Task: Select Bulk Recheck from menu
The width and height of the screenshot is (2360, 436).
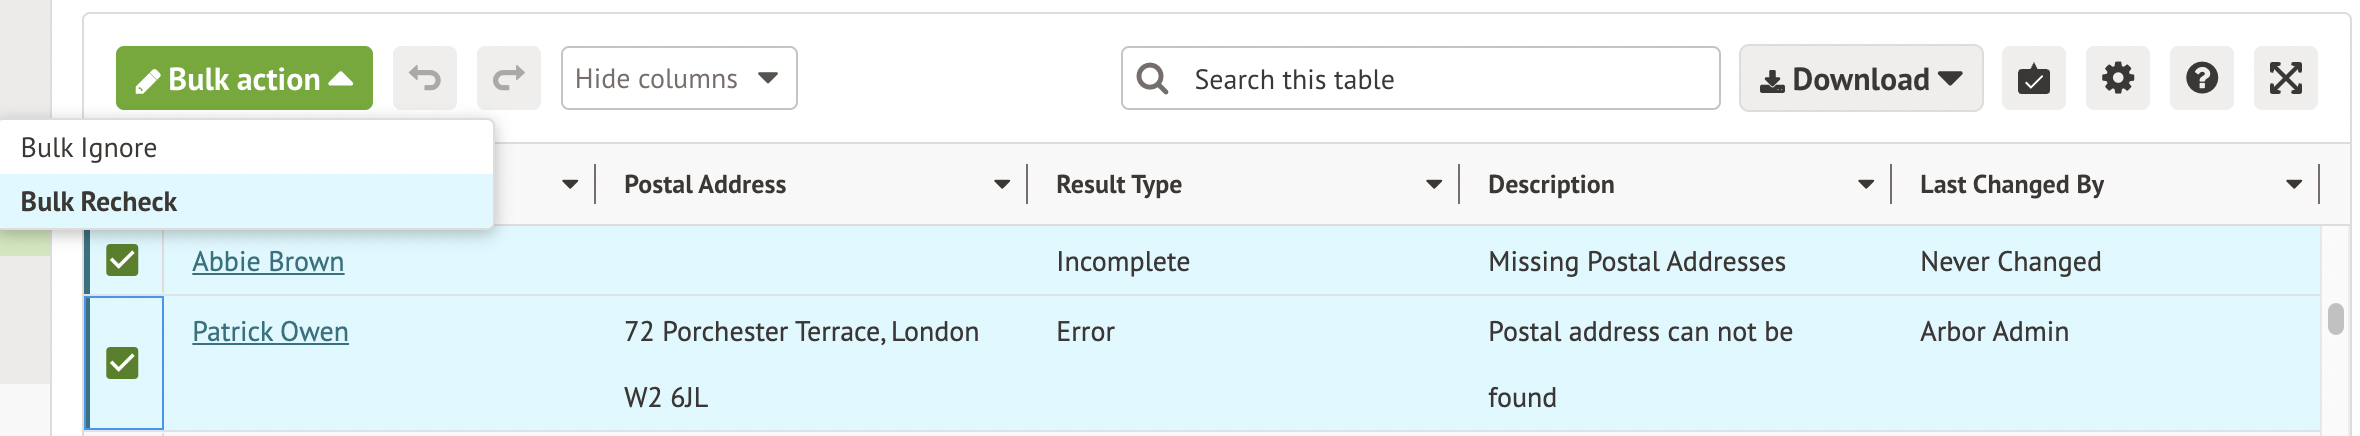Action: click(x=99, y=202)
